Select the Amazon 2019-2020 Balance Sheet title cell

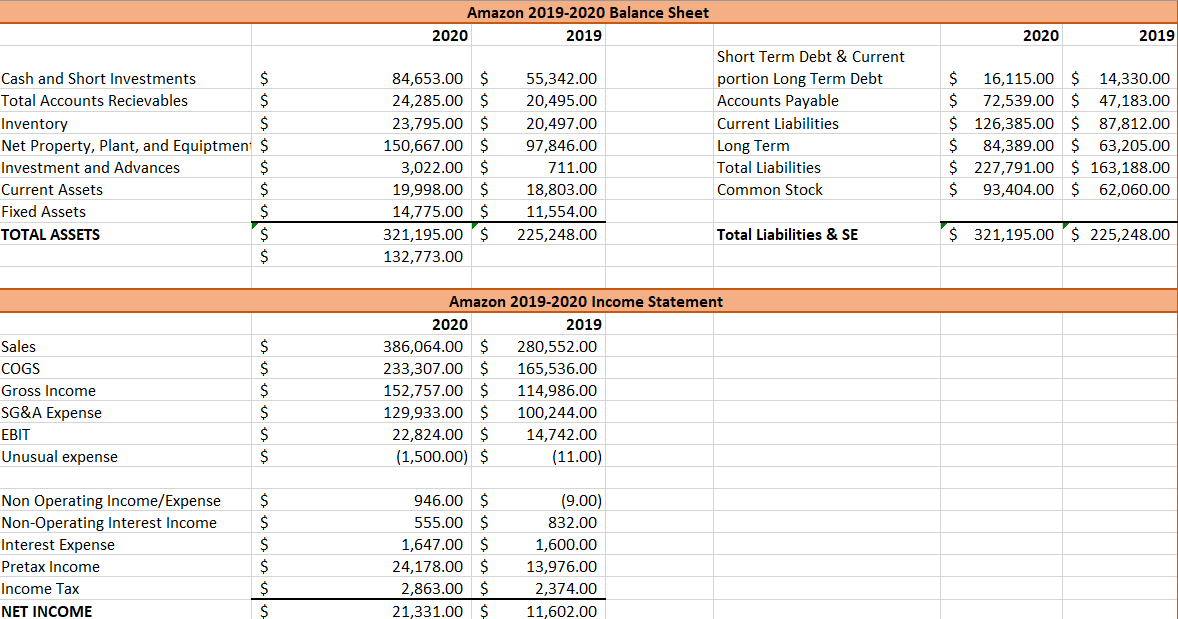point(588,12)
